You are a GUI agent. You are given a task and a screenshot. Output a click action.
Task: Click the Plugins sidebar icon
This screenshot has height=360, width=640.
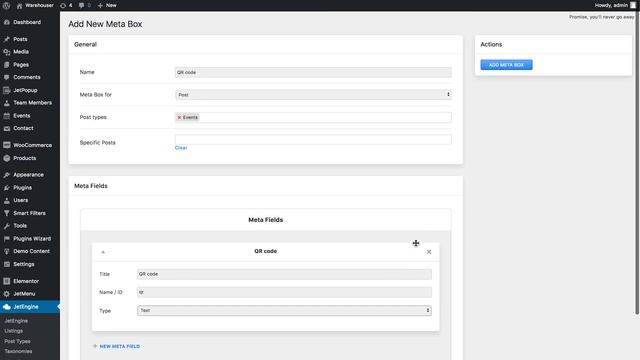pos(7,188)
